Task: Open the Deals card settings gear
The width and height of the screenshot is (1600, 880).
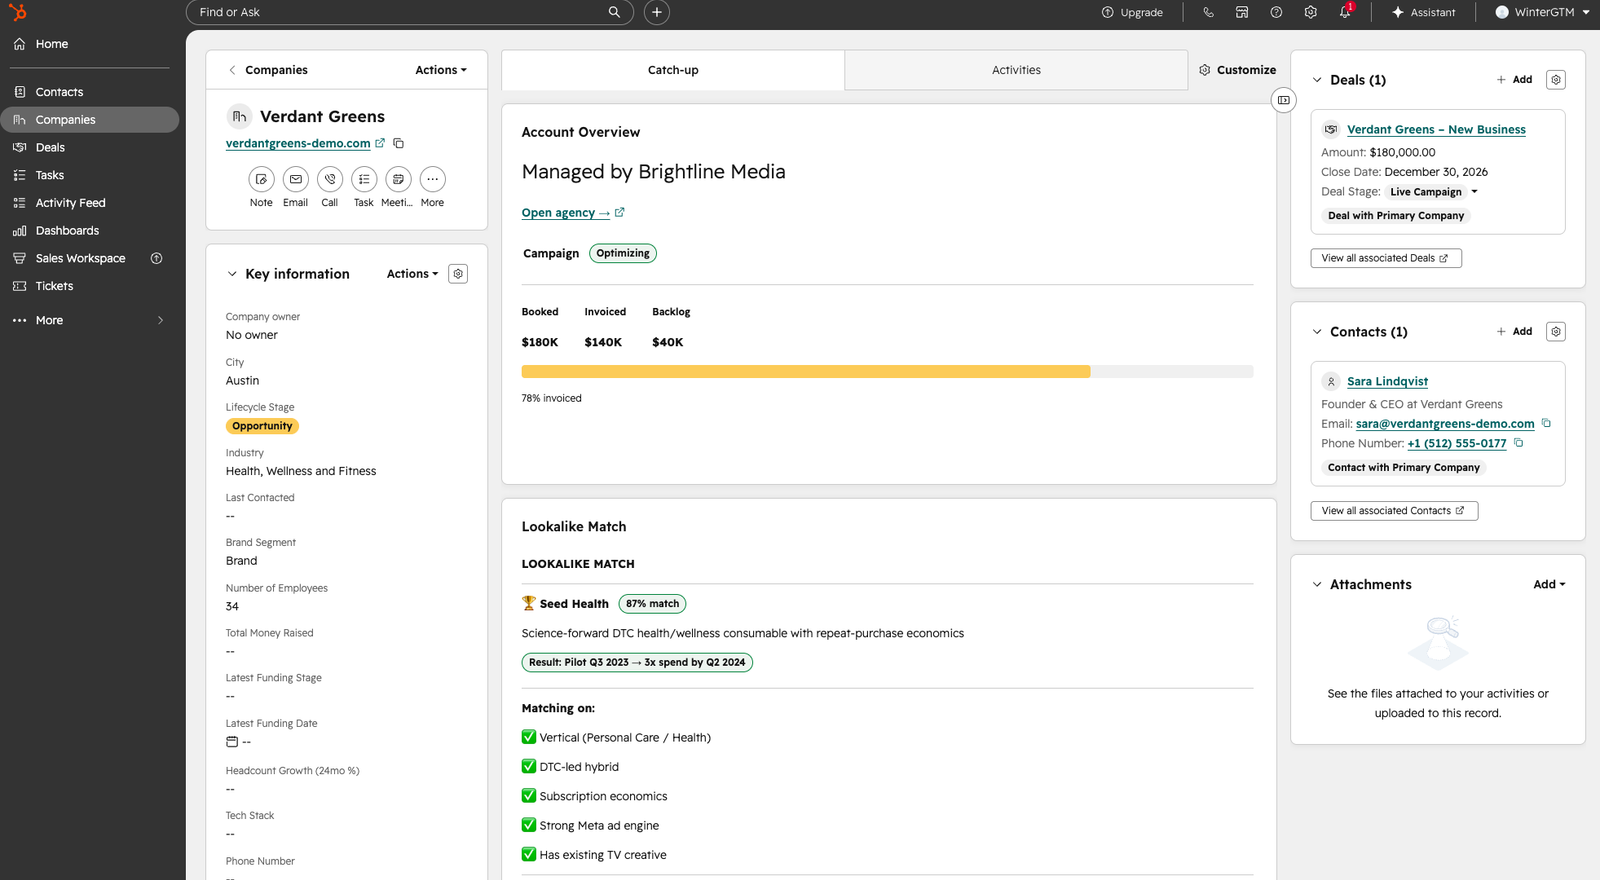Action: pos(1556,80)
